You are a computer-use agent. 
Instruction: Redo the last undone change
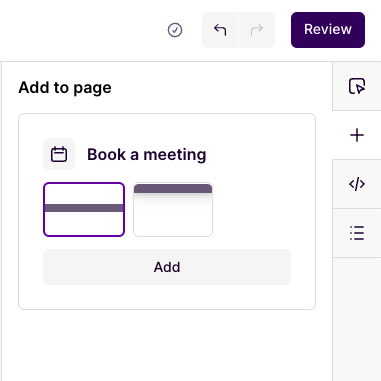(x=257, y=30)
